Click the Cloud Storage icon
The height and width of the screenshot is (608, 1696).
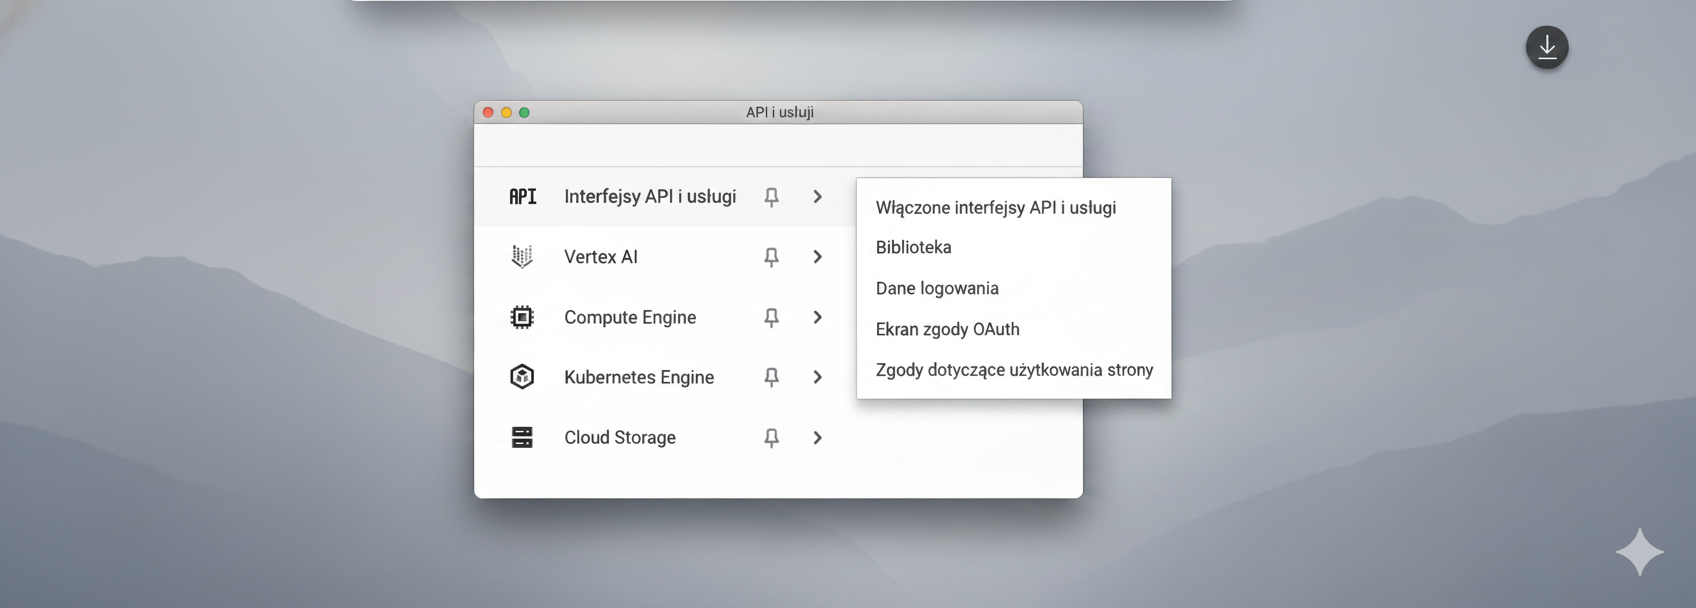tap(522, 437)
